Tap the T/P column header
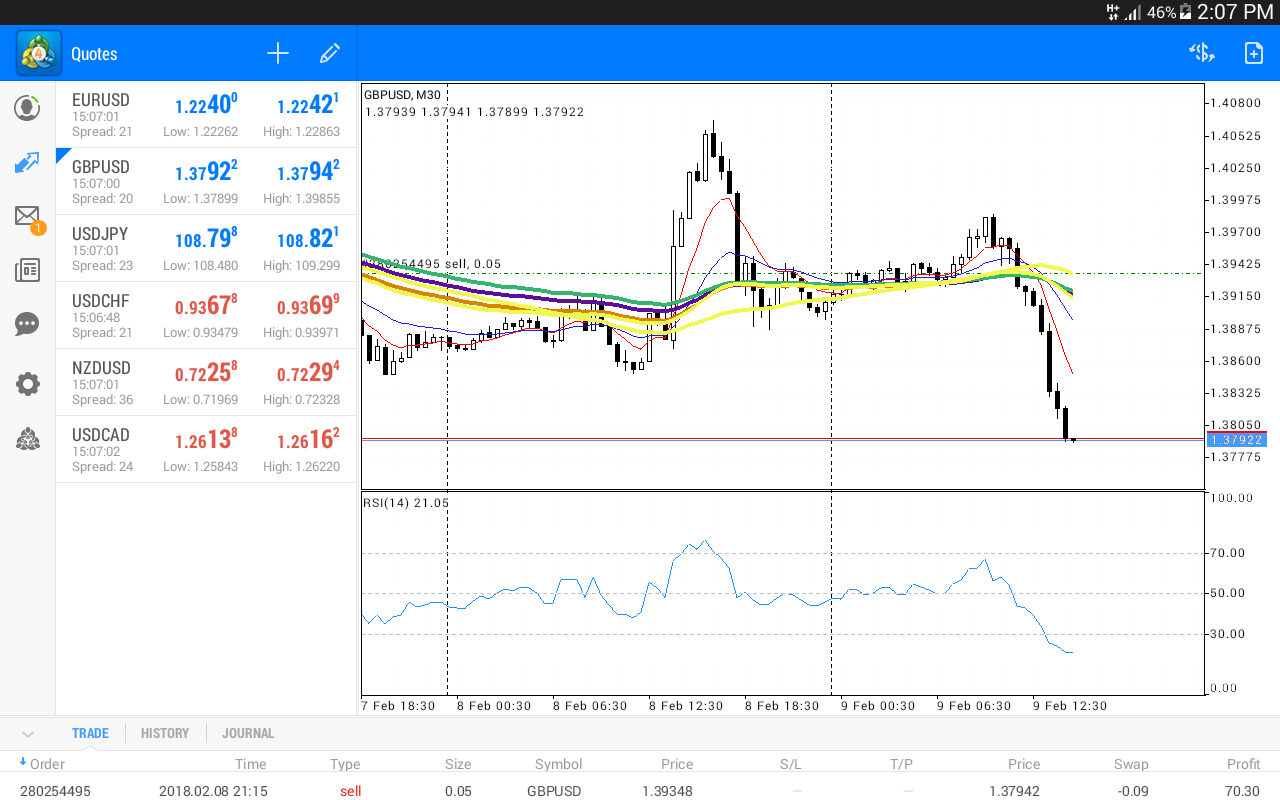 tap(901, 764)
